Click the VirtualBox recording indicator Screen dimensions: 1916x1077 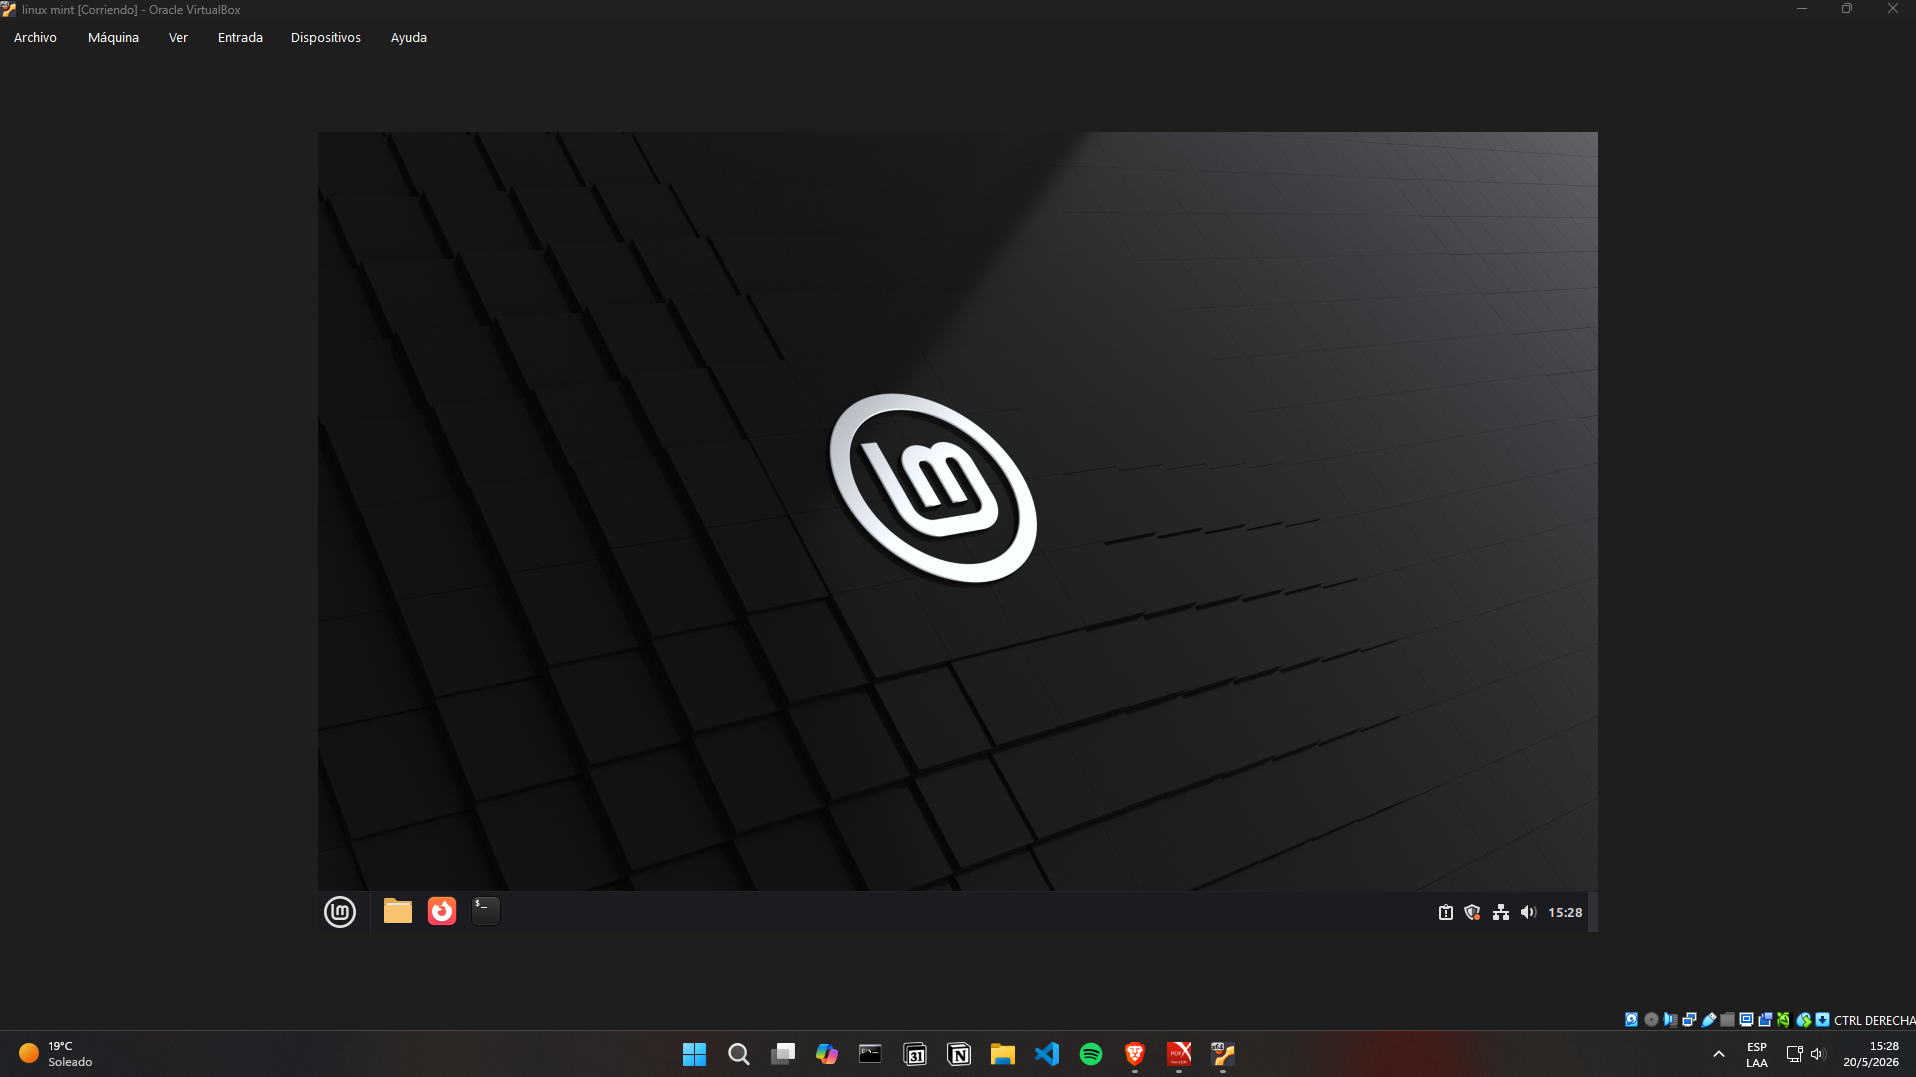tap(1765, 1020)
